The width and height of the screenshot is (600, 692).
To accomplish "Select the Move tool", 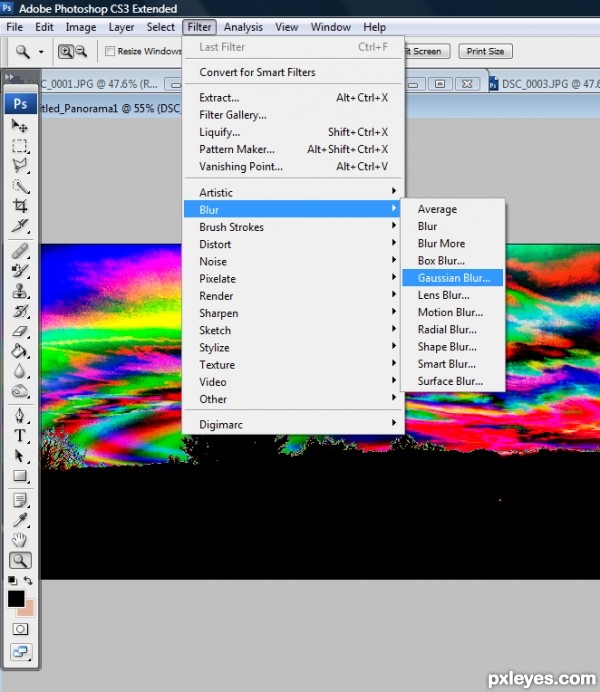I will tap(19, 126).
